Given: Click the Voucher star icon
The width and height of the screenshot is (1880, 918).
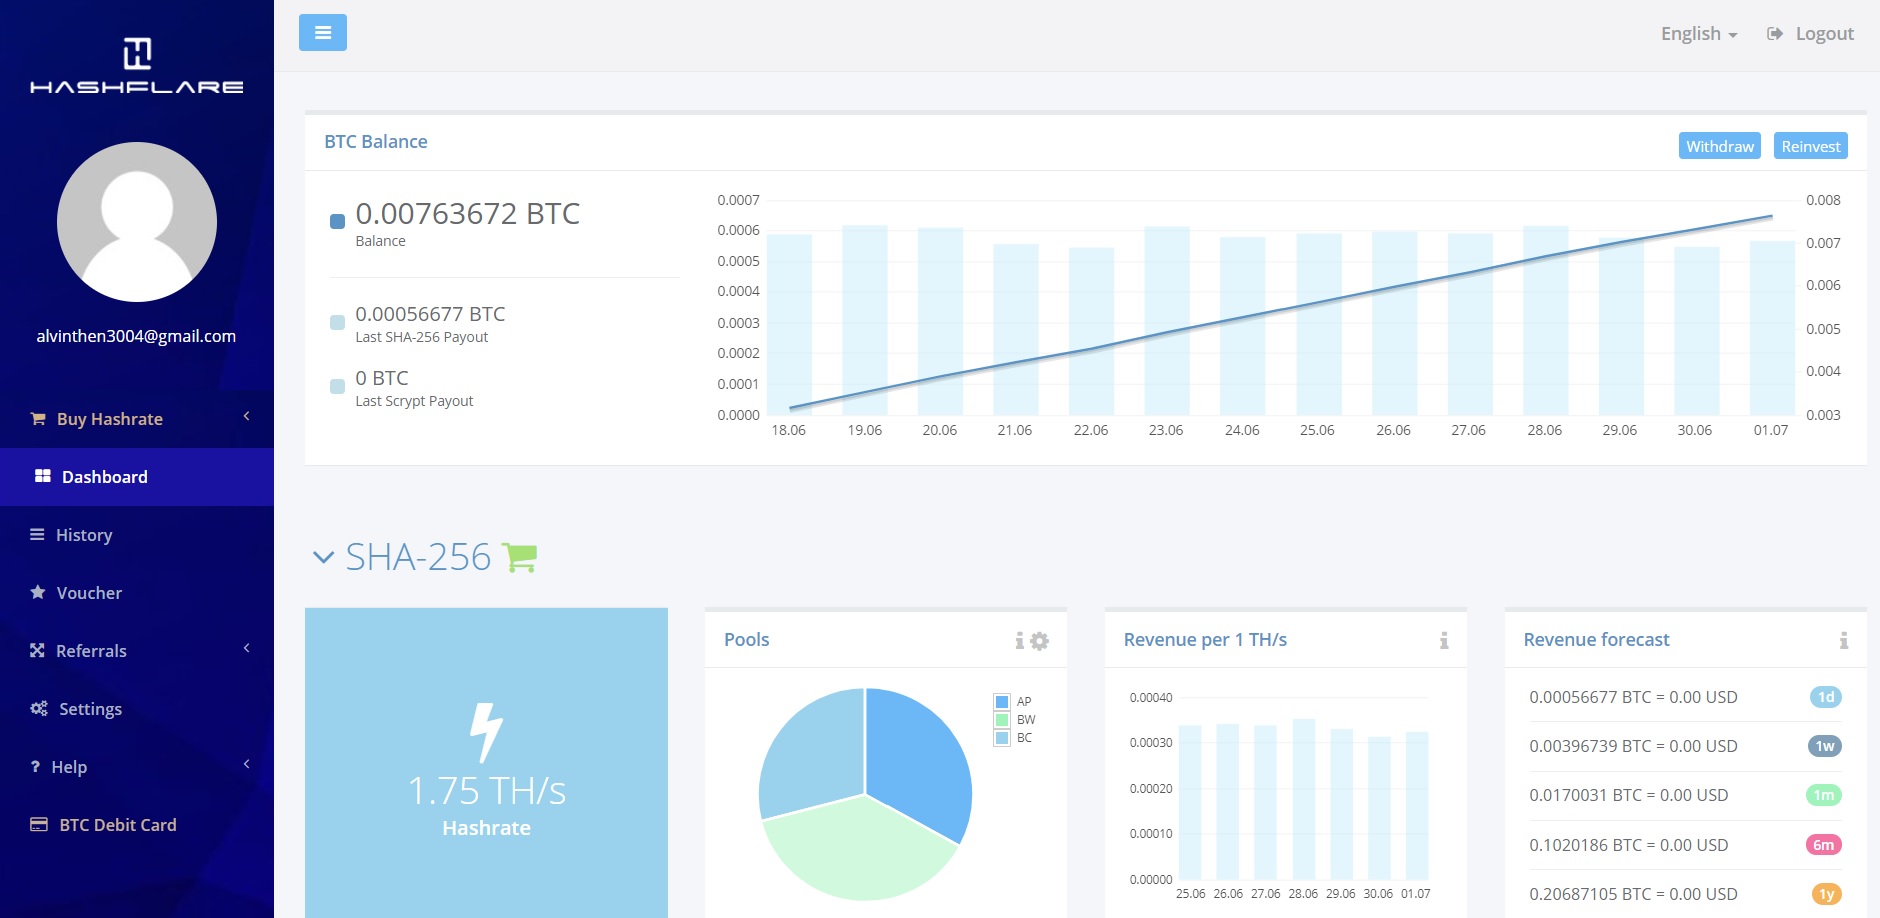Looking at the screenshot, I should point(38,592).
